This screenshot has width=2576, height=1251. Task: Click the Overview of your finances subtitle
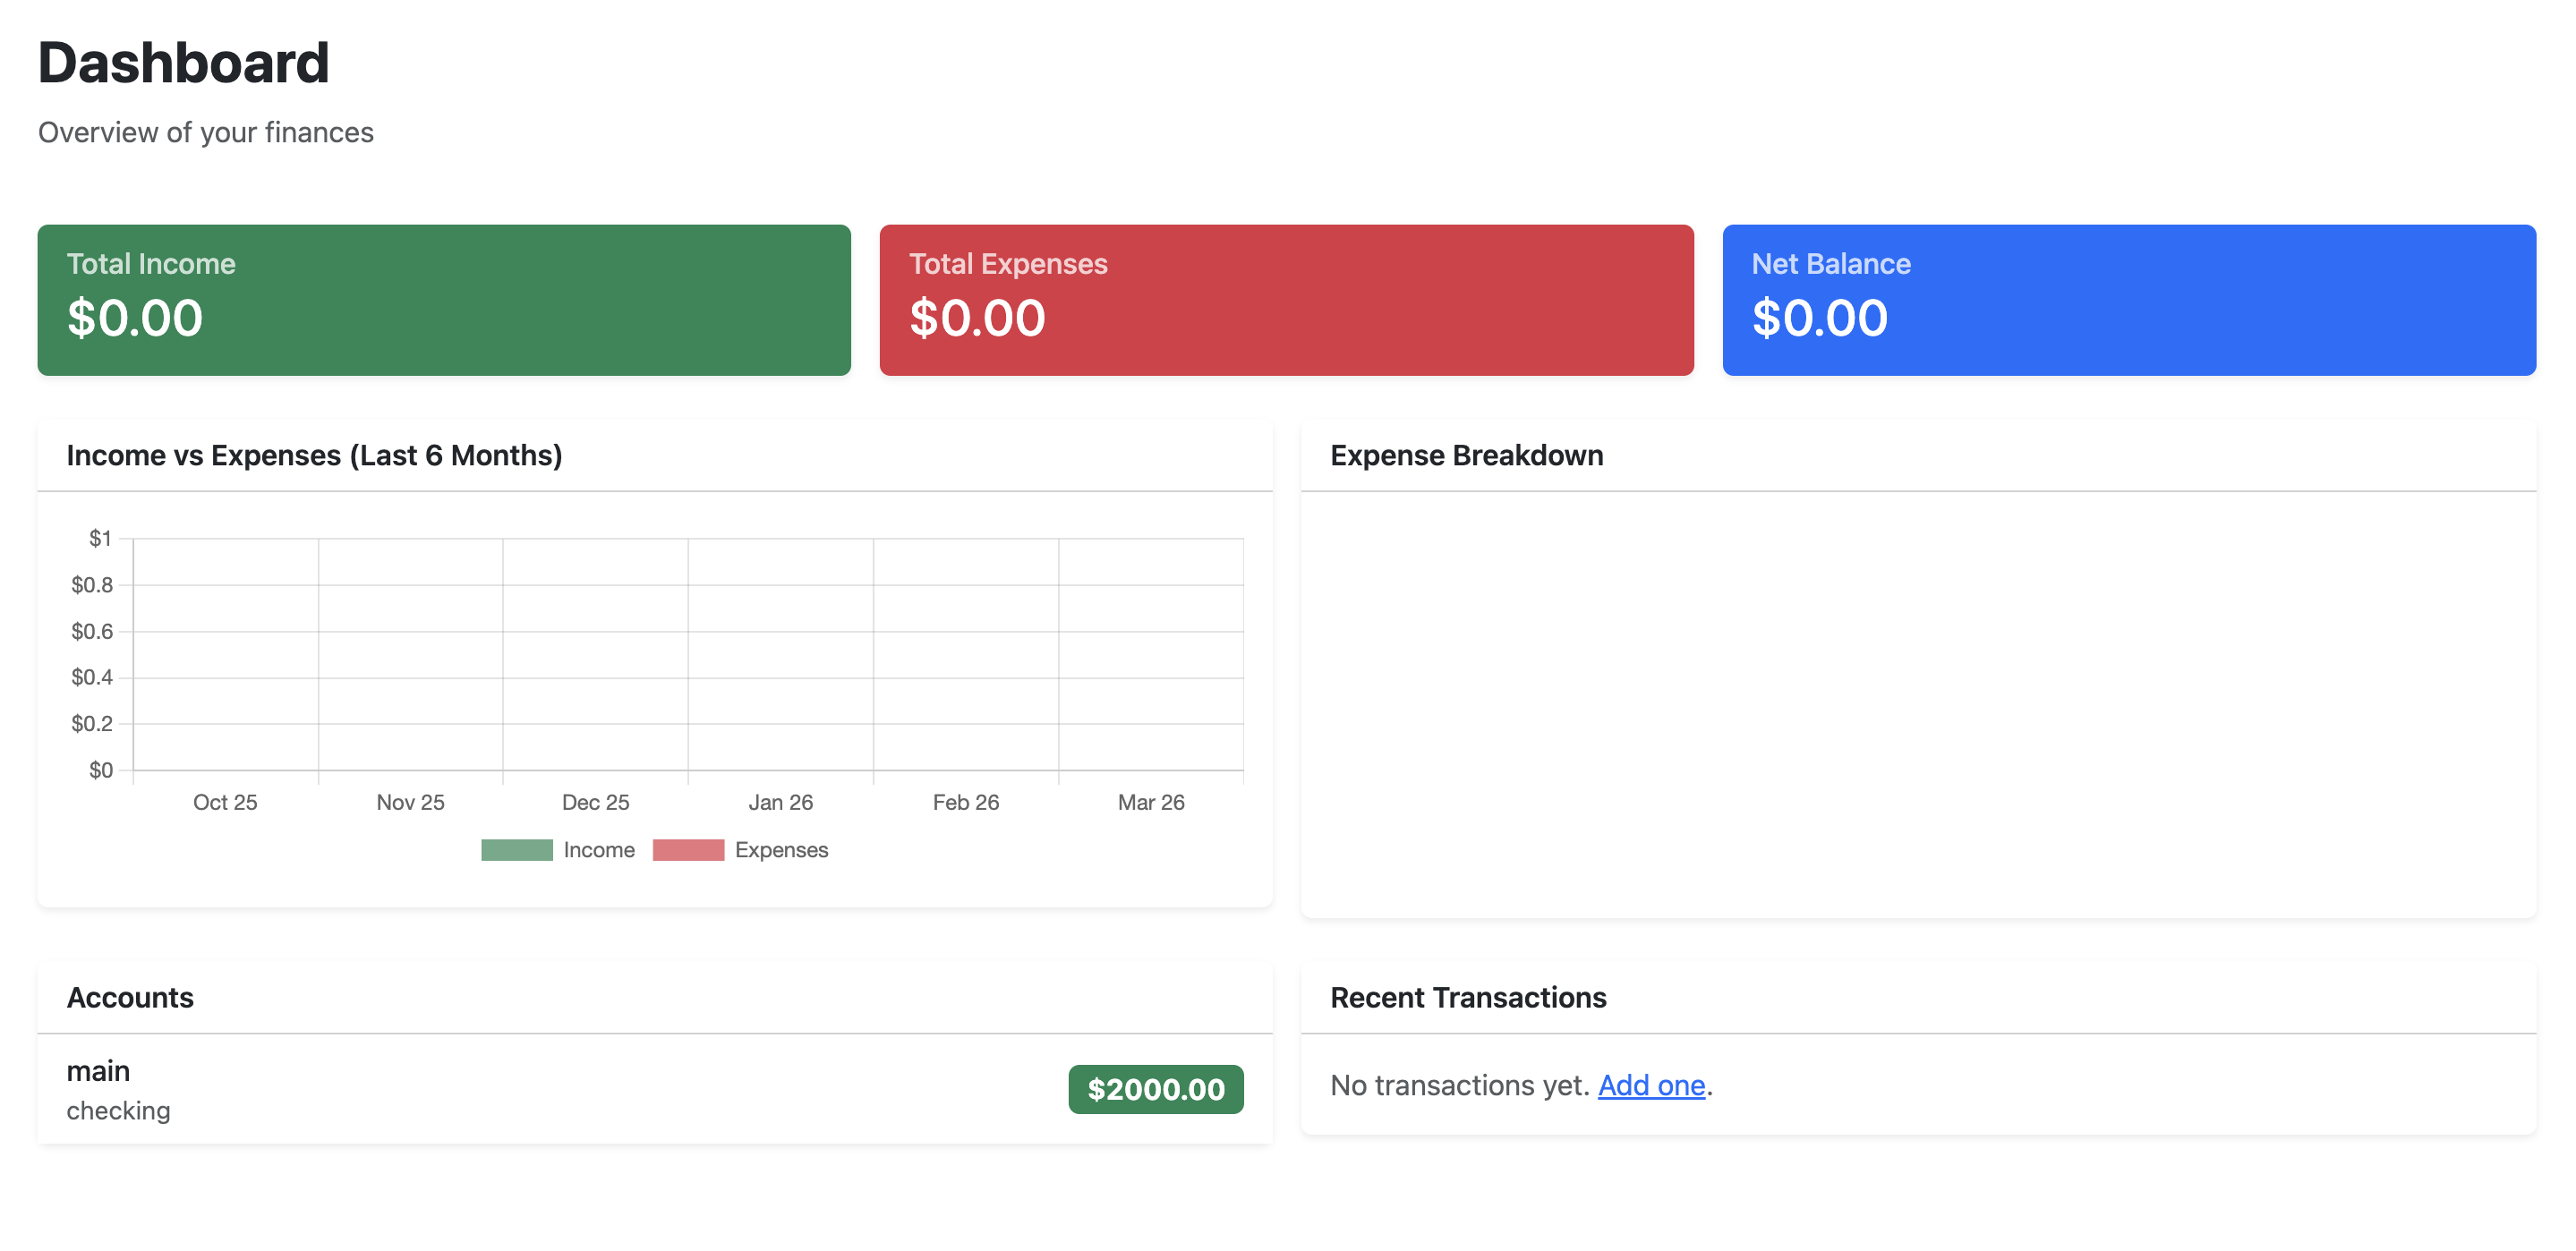(x=206, y=131)
